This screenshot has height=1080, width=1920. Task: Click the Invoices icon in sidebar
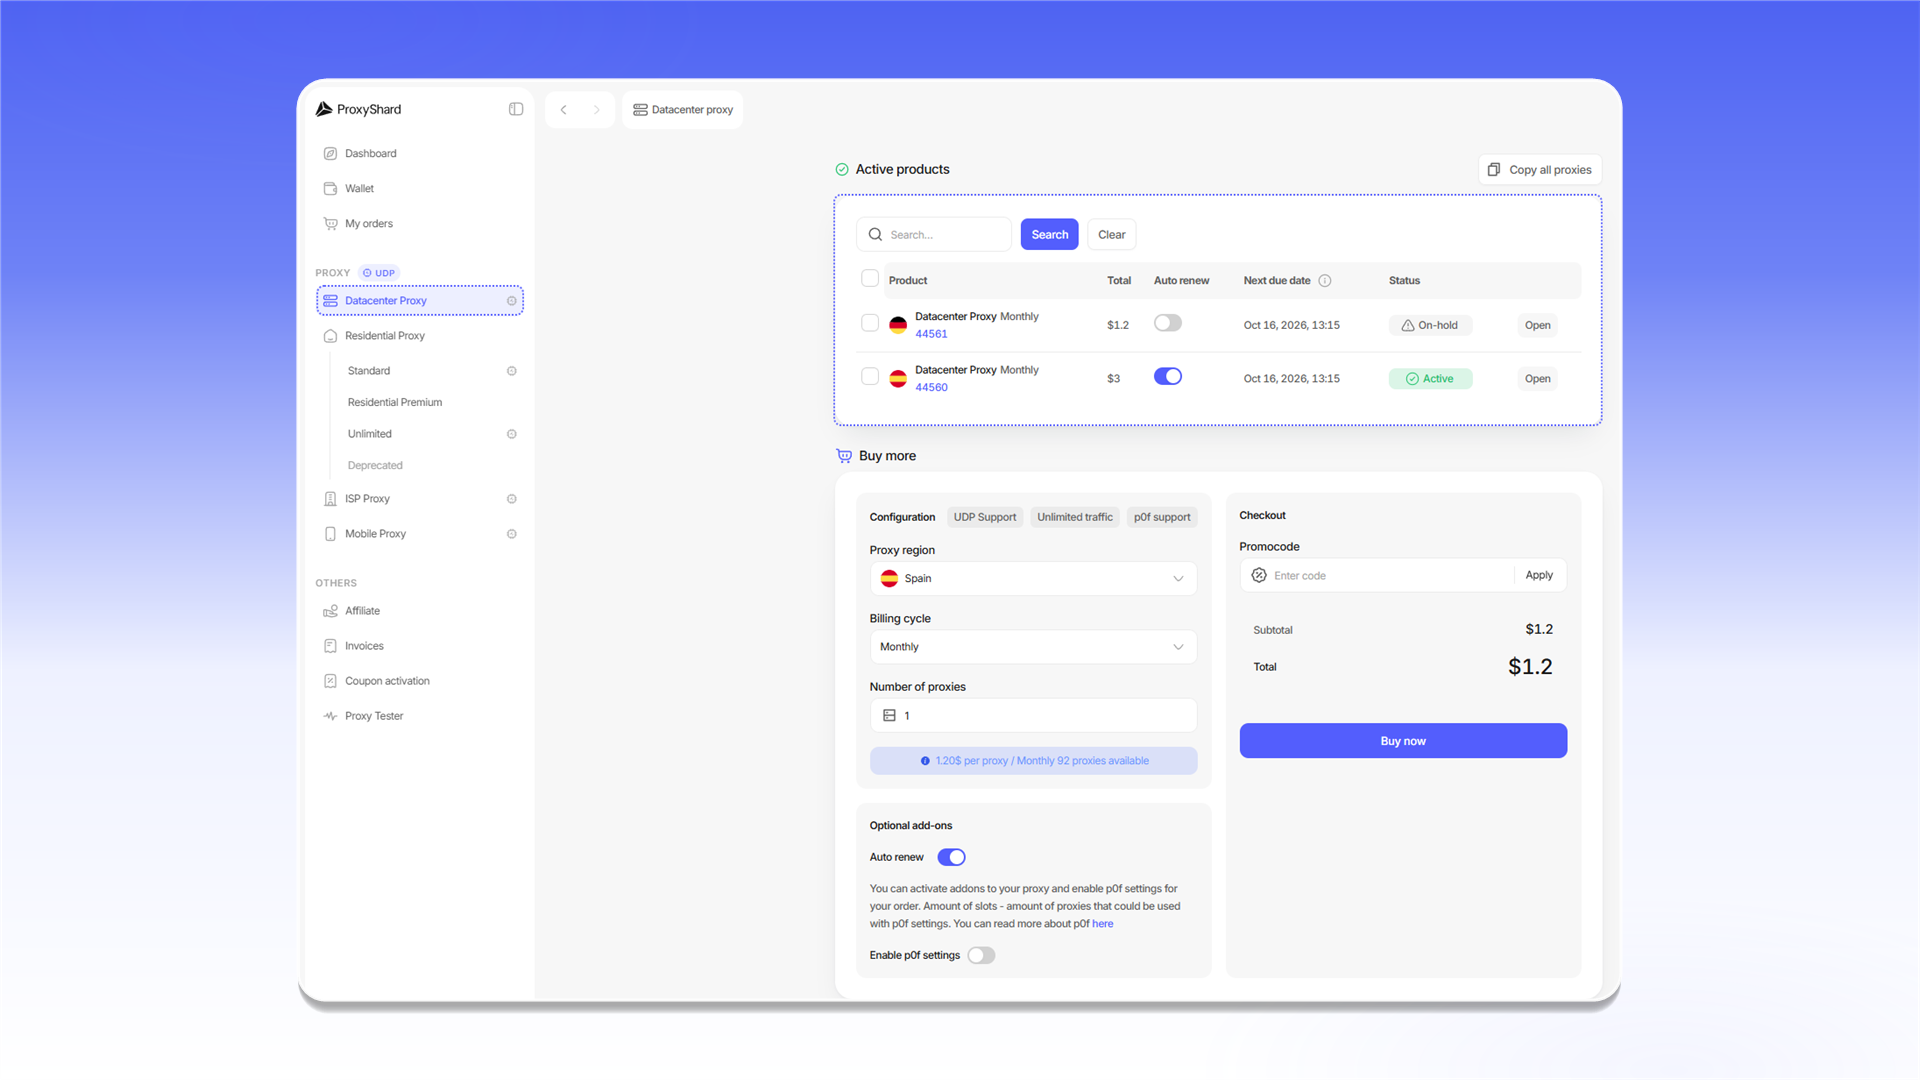330,646
